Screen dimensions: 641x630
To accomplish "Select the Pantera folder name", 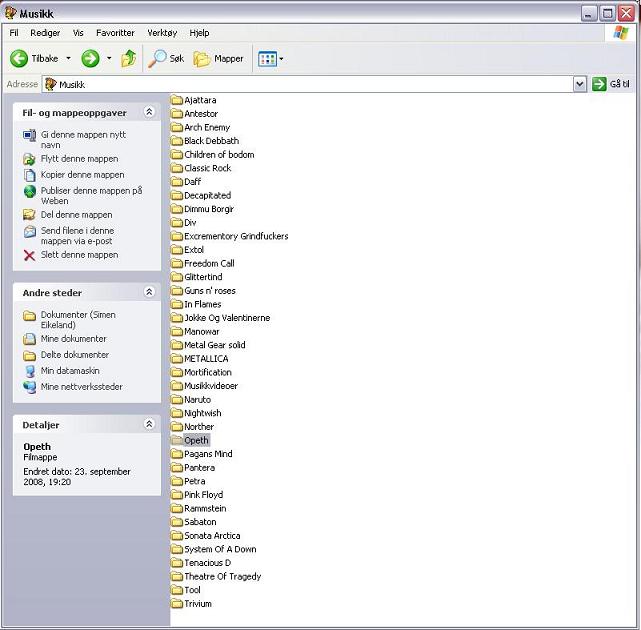I will click(x=199, y=467).
